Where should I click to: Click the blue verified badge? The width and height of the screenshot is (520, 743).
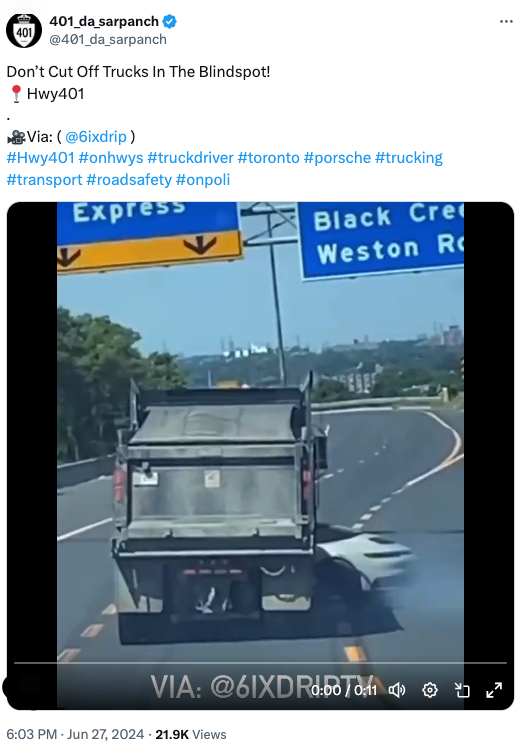[x=170, y=21]
